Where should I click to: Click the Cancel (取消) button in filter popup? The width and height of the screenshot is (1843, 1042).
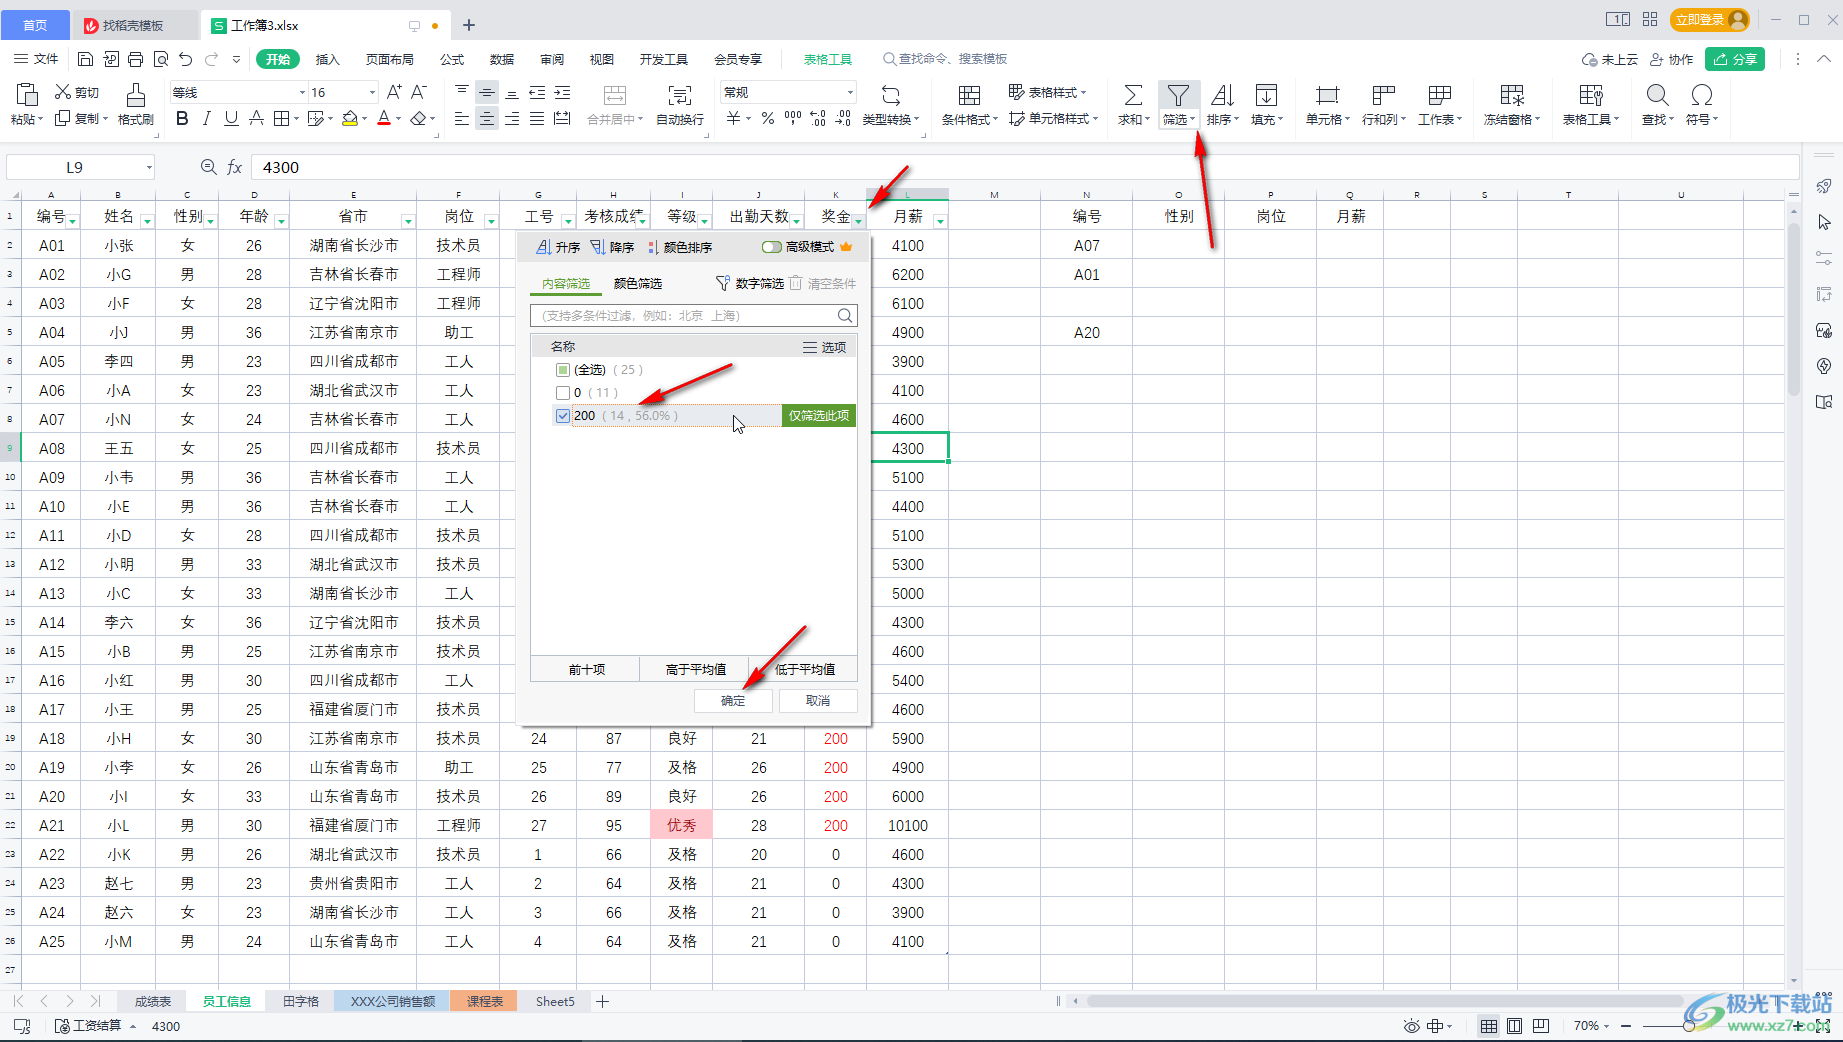click(818, 701)
